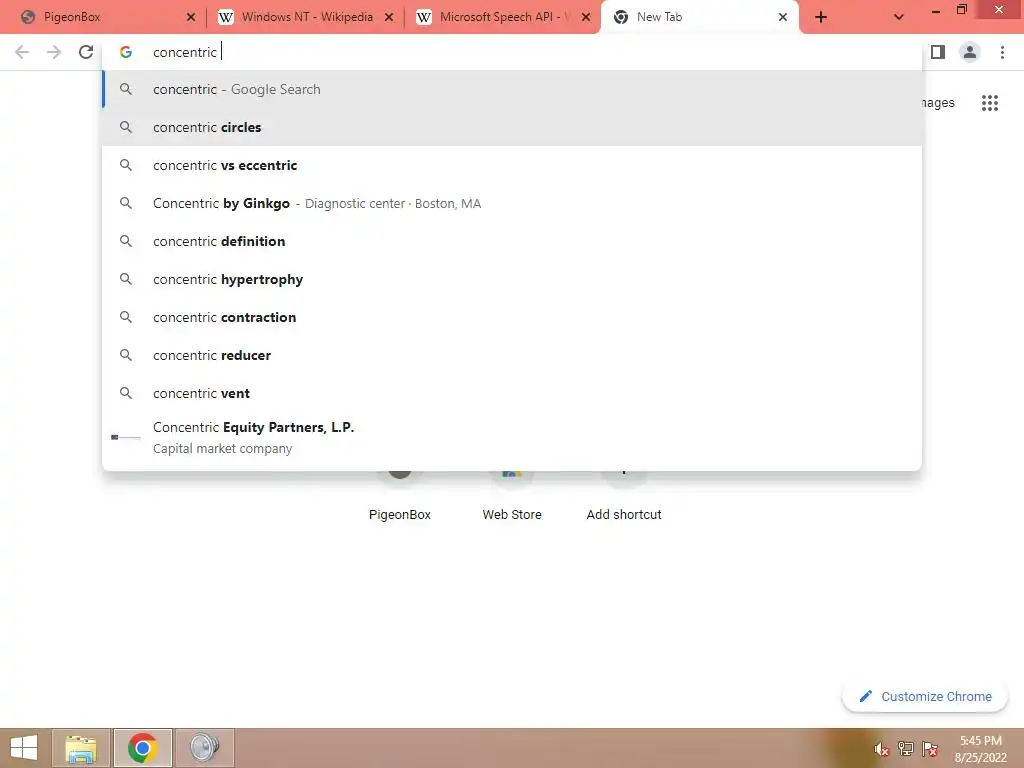Viewport: 1024px width, 768px height.
Task: Reload the page
Action: click(86, 52)
